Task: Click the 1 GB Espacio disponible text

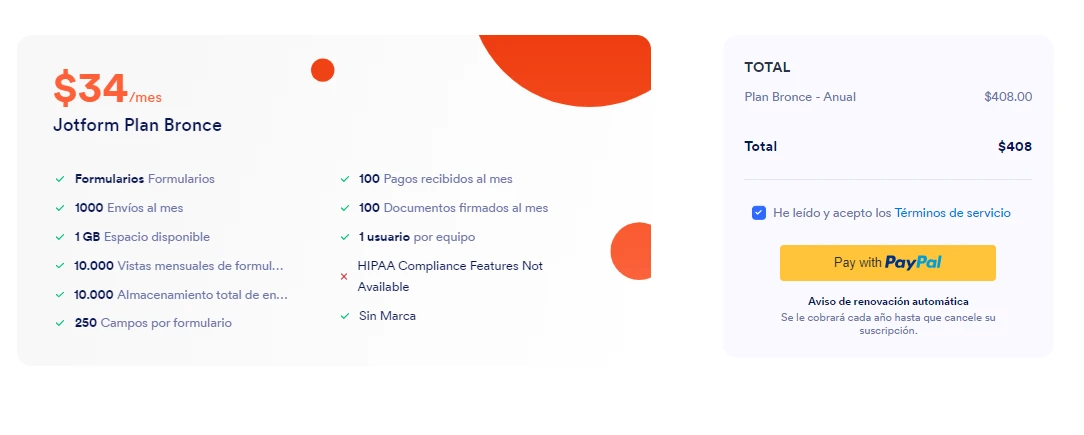Action: (142, 237)
